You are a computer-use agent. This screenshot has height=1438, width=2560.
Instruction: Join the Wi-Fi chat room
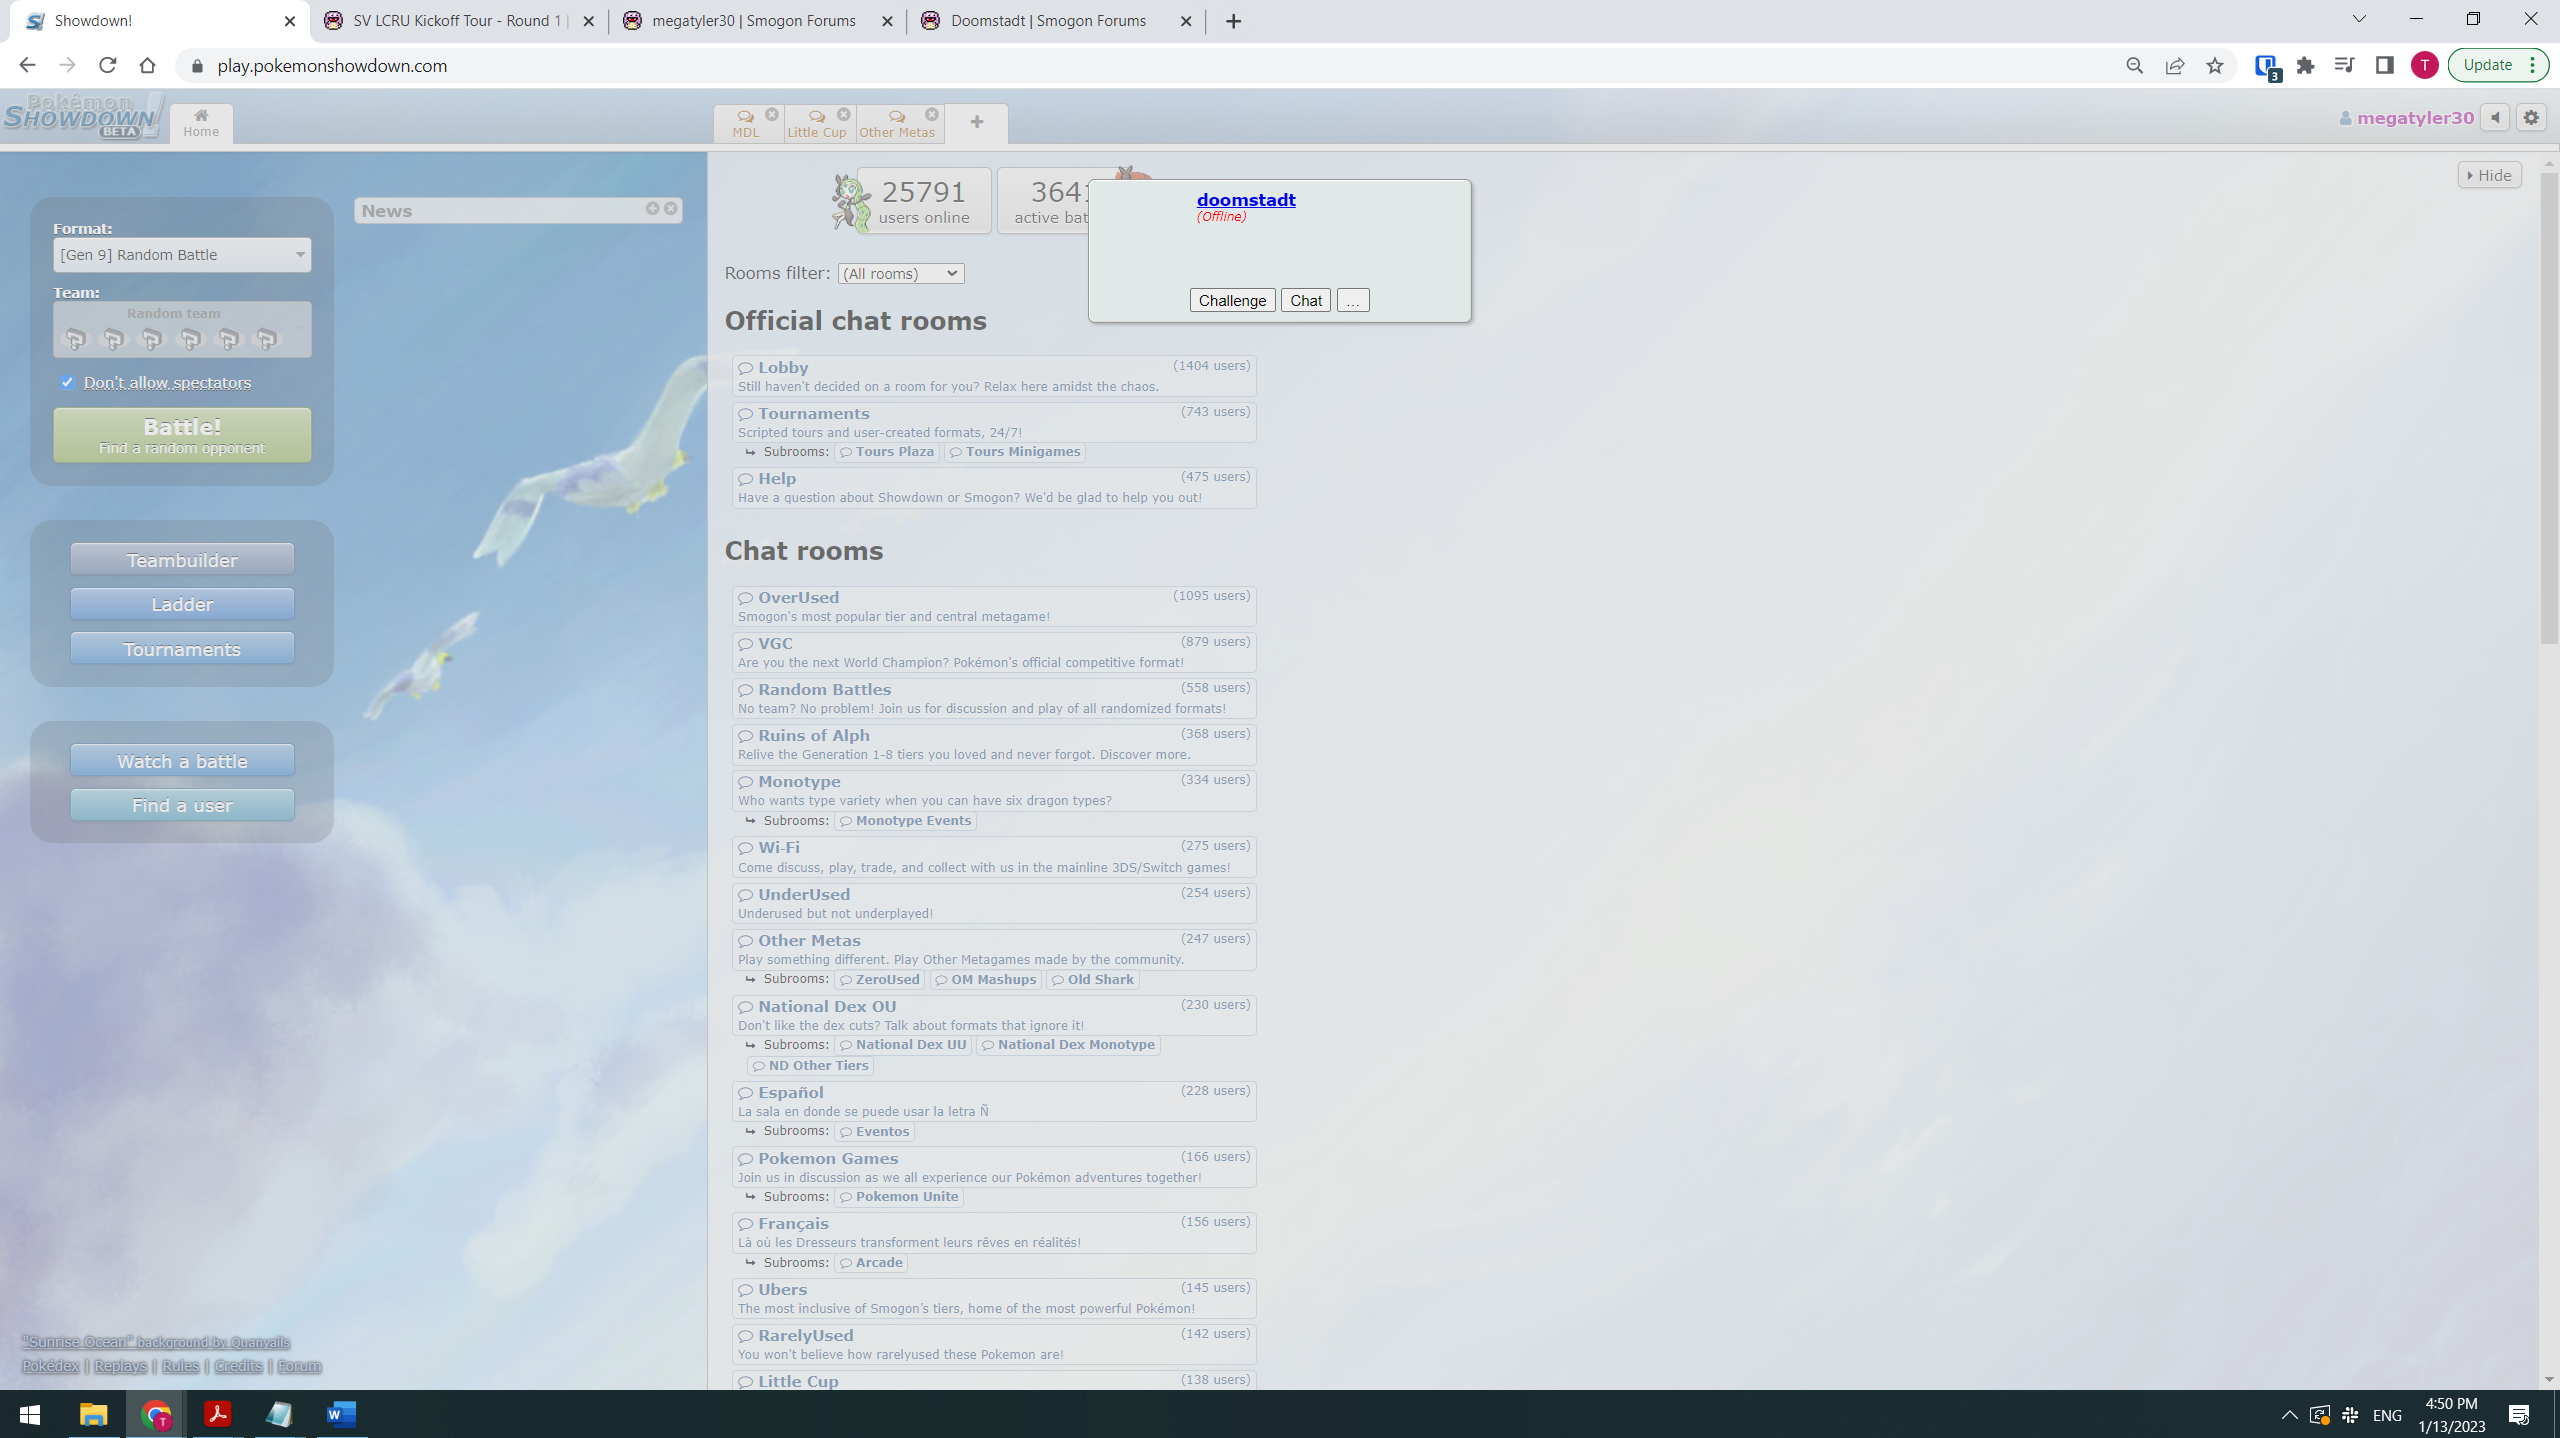tap(994, 857)
